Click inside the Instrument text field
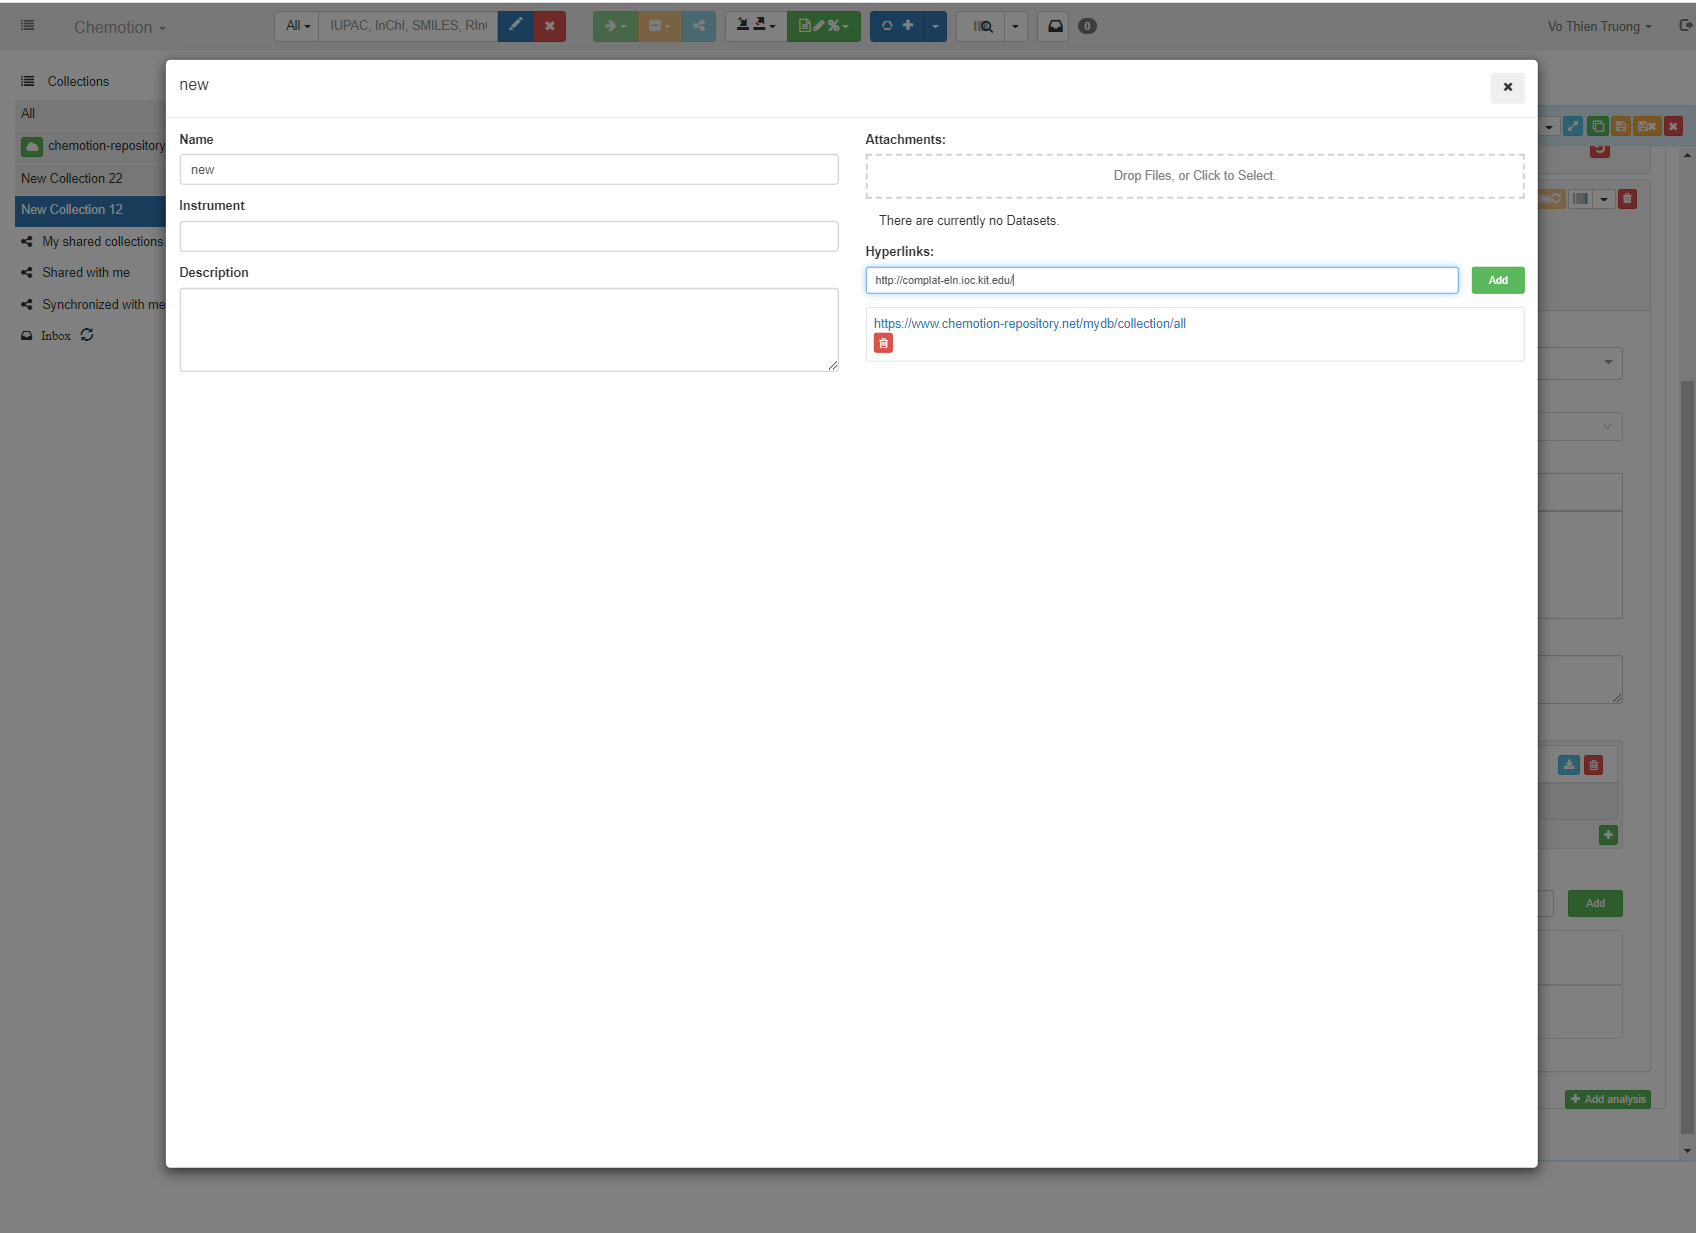 (x=509, y=236)
